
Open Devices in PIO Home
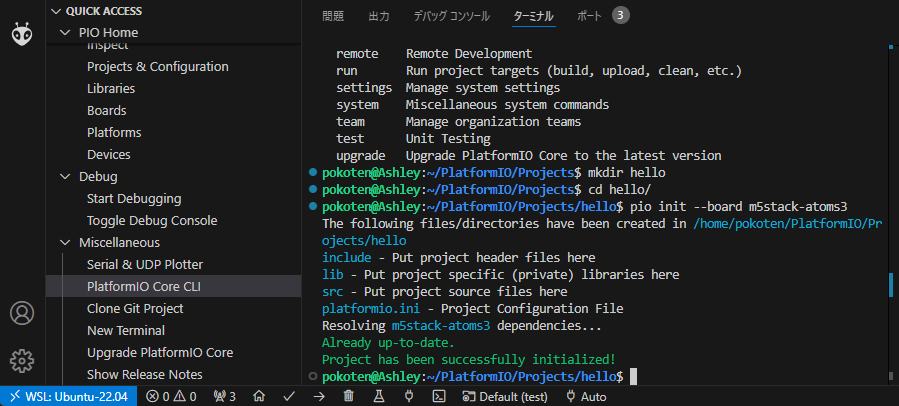coord(109,154)
